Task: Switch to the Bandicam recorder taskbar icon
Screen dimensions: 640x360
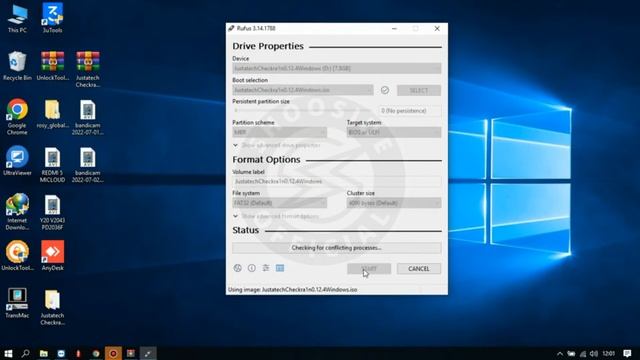Action: point(113,353)
